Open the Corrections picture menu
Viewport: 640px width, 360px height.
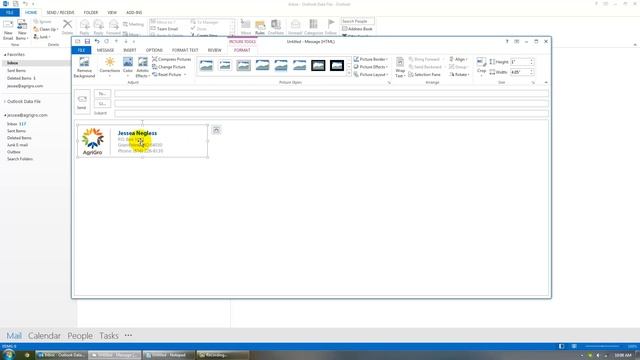click(109, 67)
